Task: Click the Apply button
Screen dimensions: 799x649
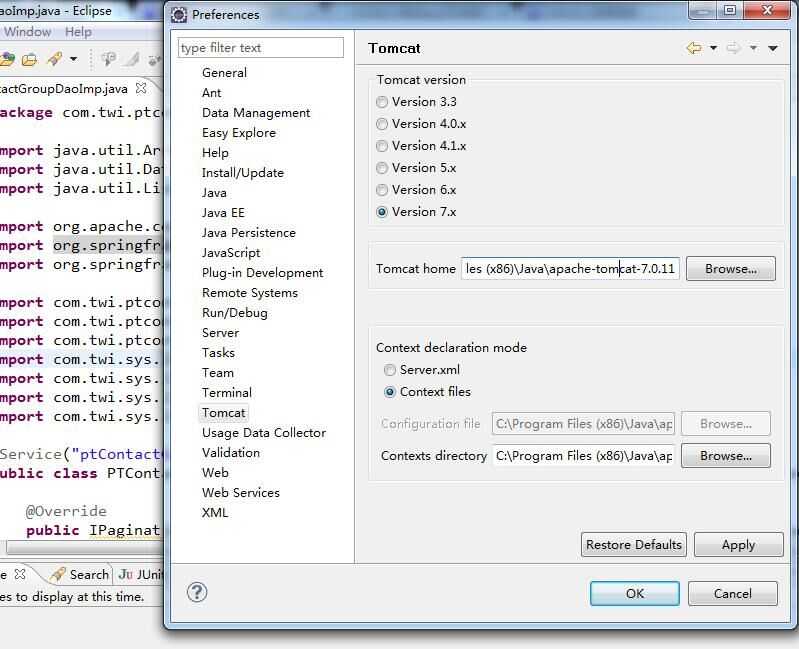Action: click(738, 545)
